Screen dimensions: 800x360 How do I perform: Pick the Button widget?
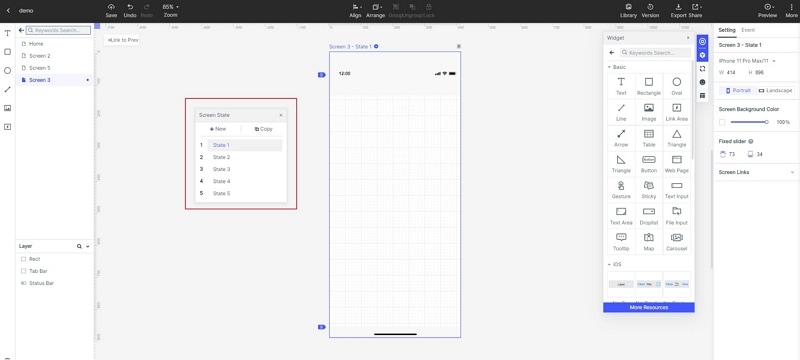point(649,164)
